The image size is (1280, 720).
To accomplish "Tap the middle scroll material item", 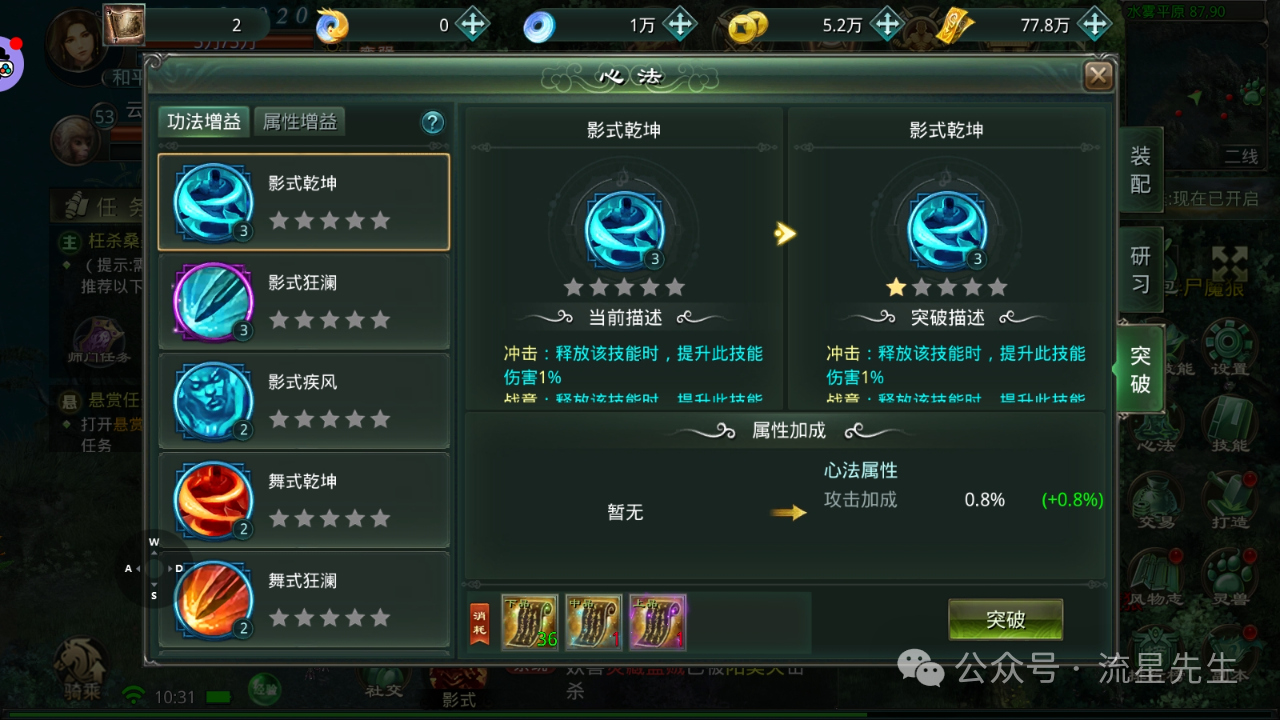I will click(x=594, y=623).
